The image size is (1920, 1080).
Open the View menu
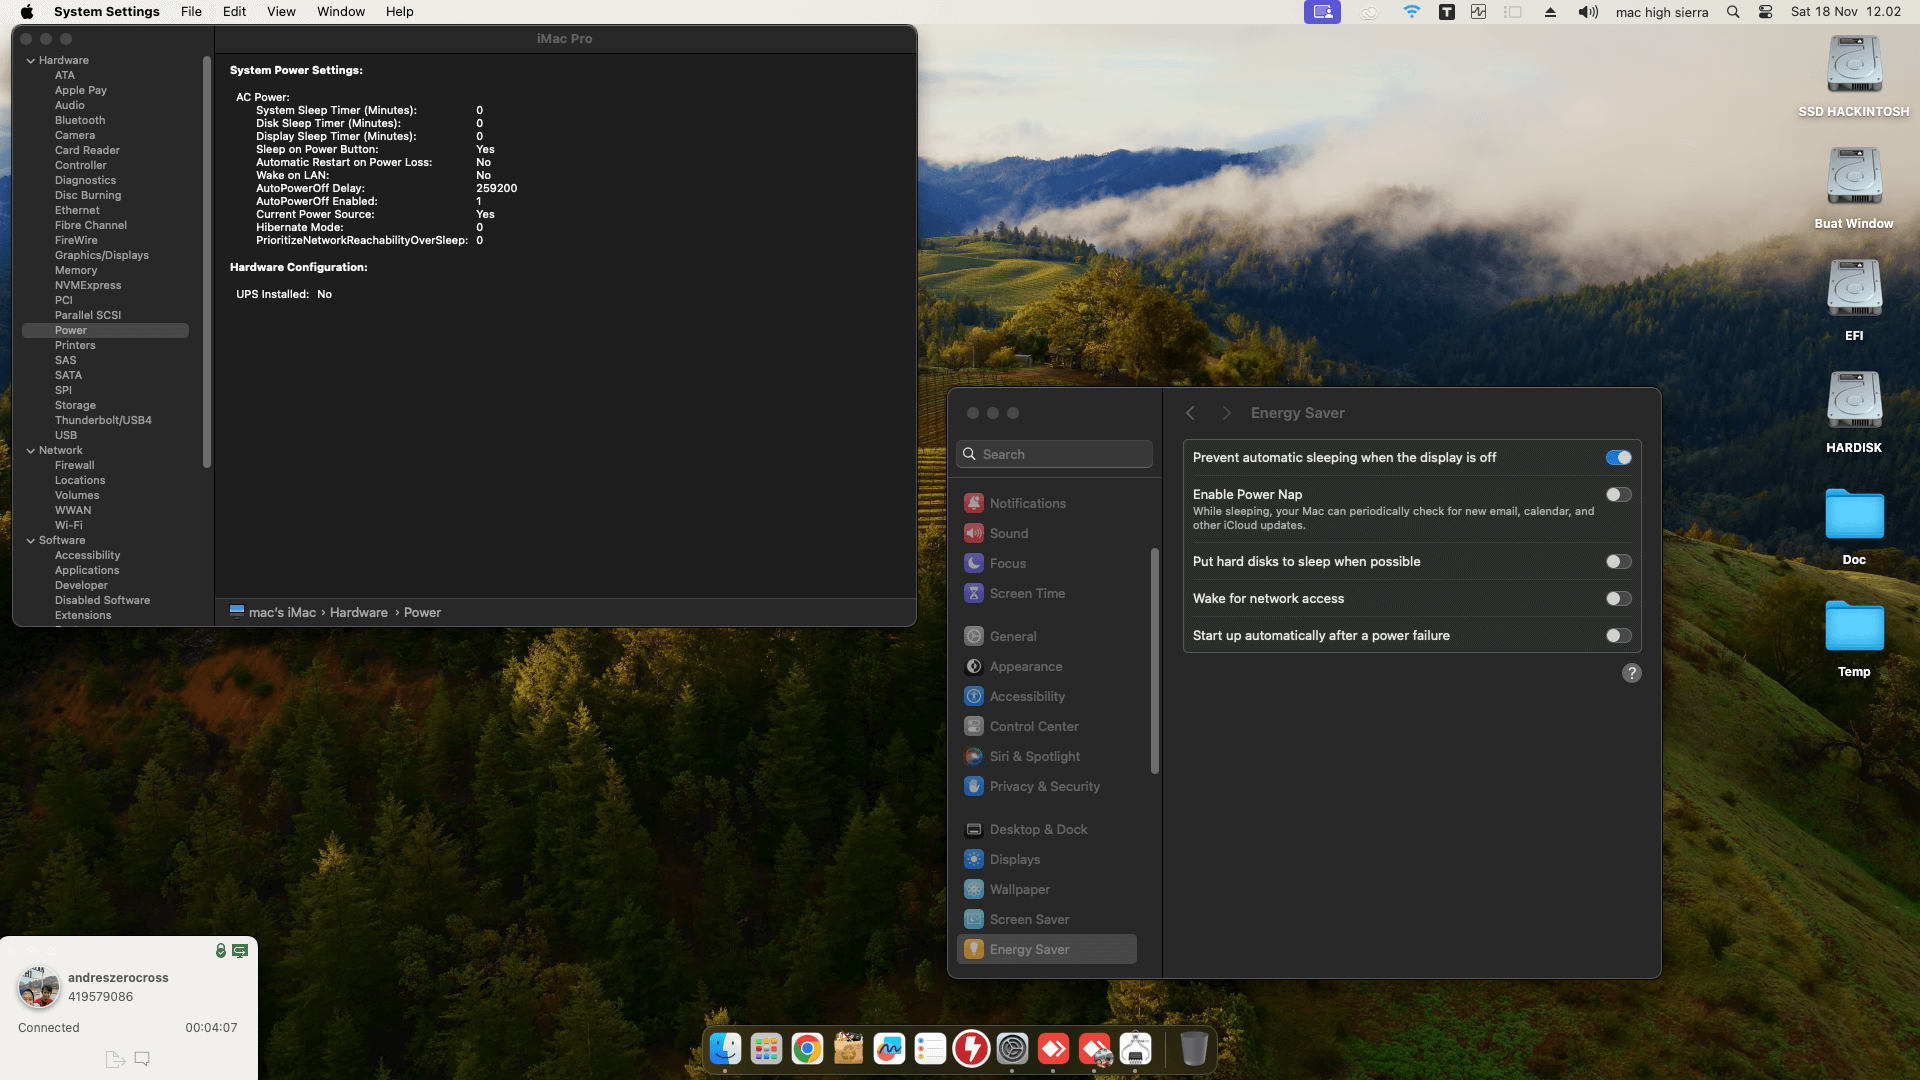pos(281,12)
